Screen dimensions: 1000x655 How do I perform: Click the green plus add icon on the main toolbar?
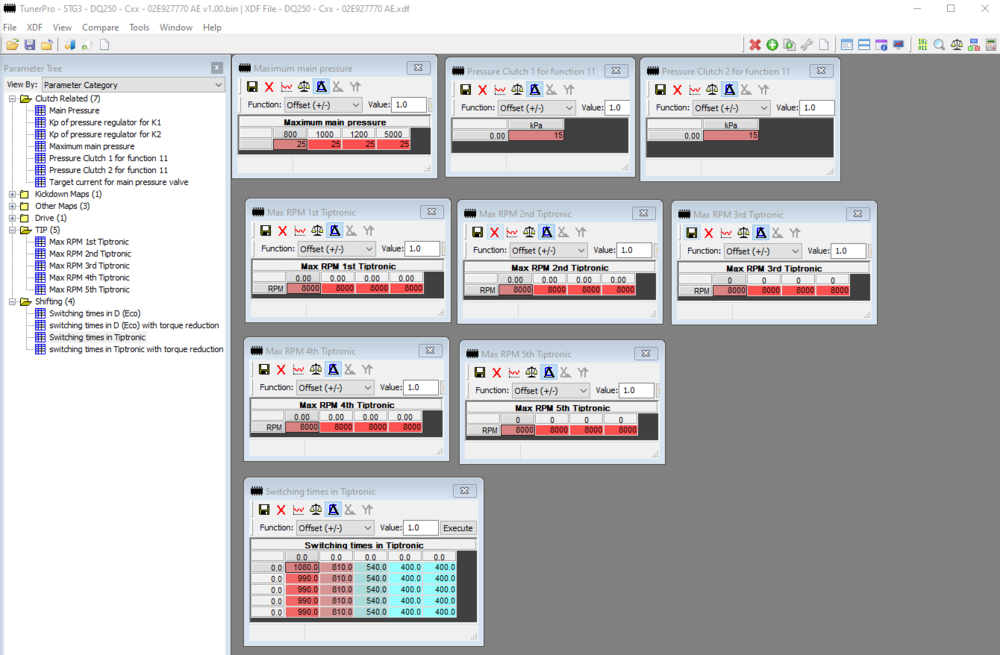[x=771, y=45]
